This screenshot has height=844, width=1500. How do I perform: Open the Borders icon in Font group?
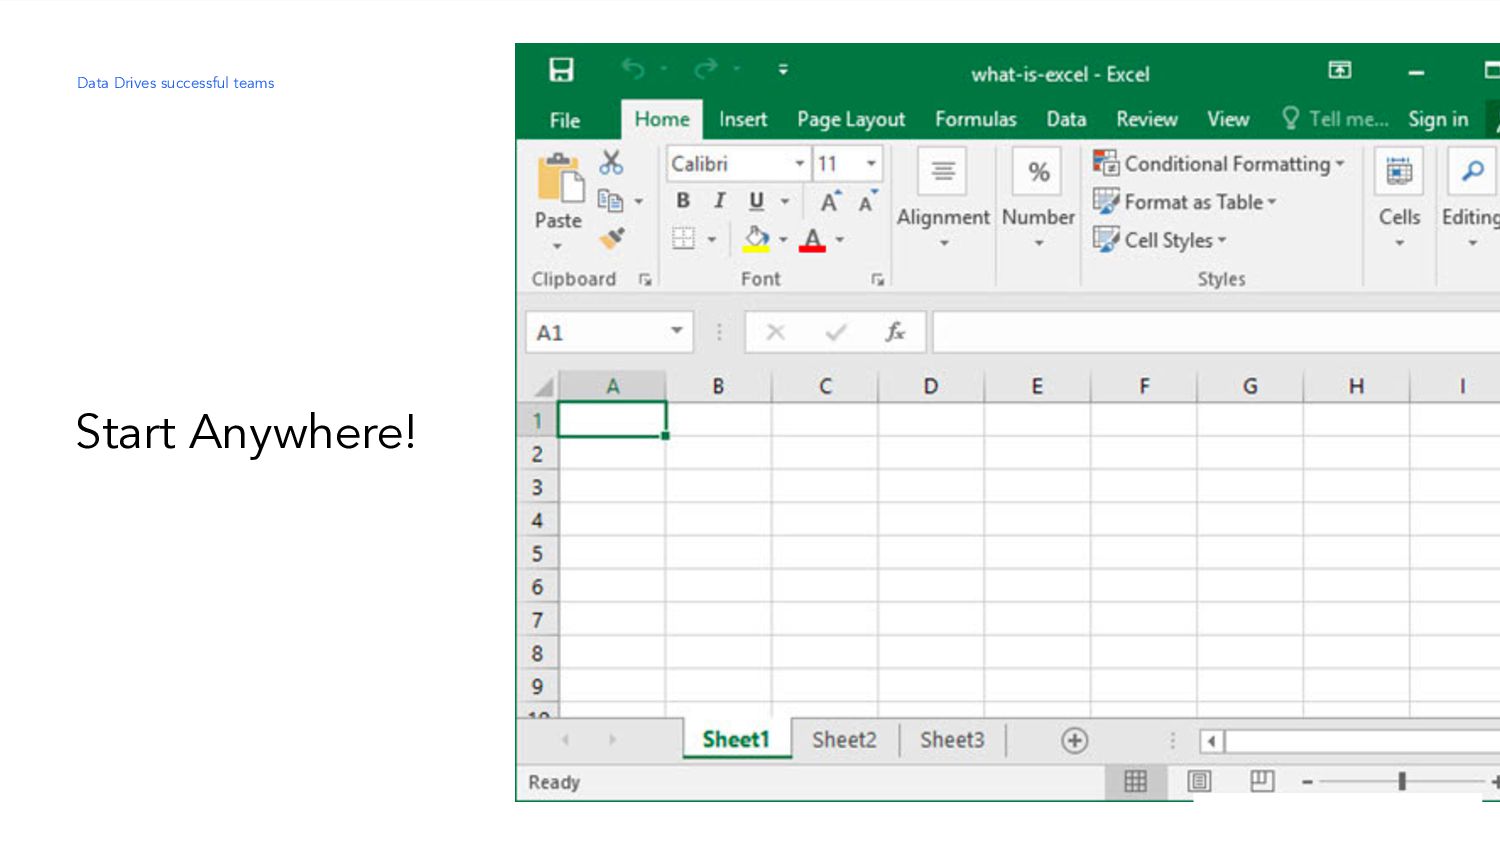pos(683,239)
